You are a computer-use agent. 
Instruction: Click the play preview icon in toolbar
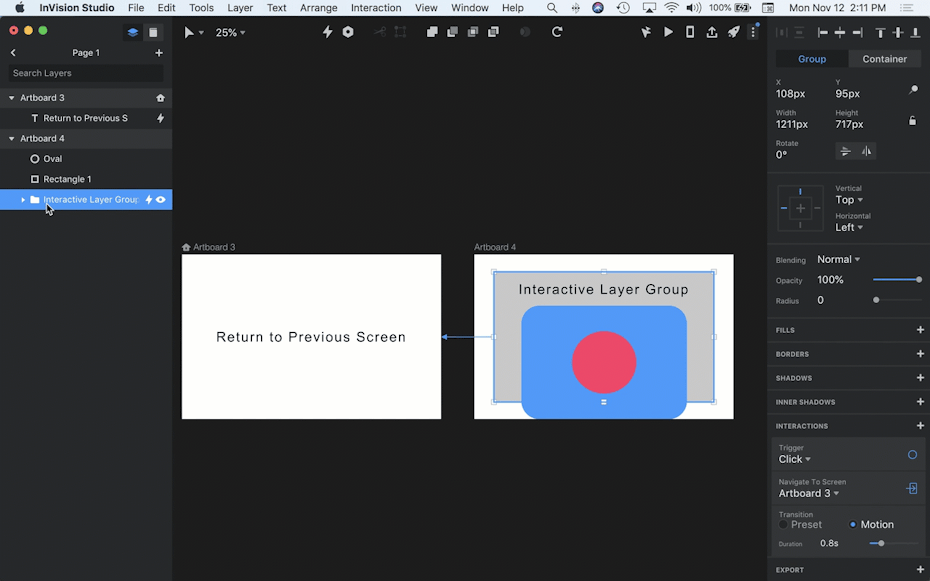[x=669, y=32]
